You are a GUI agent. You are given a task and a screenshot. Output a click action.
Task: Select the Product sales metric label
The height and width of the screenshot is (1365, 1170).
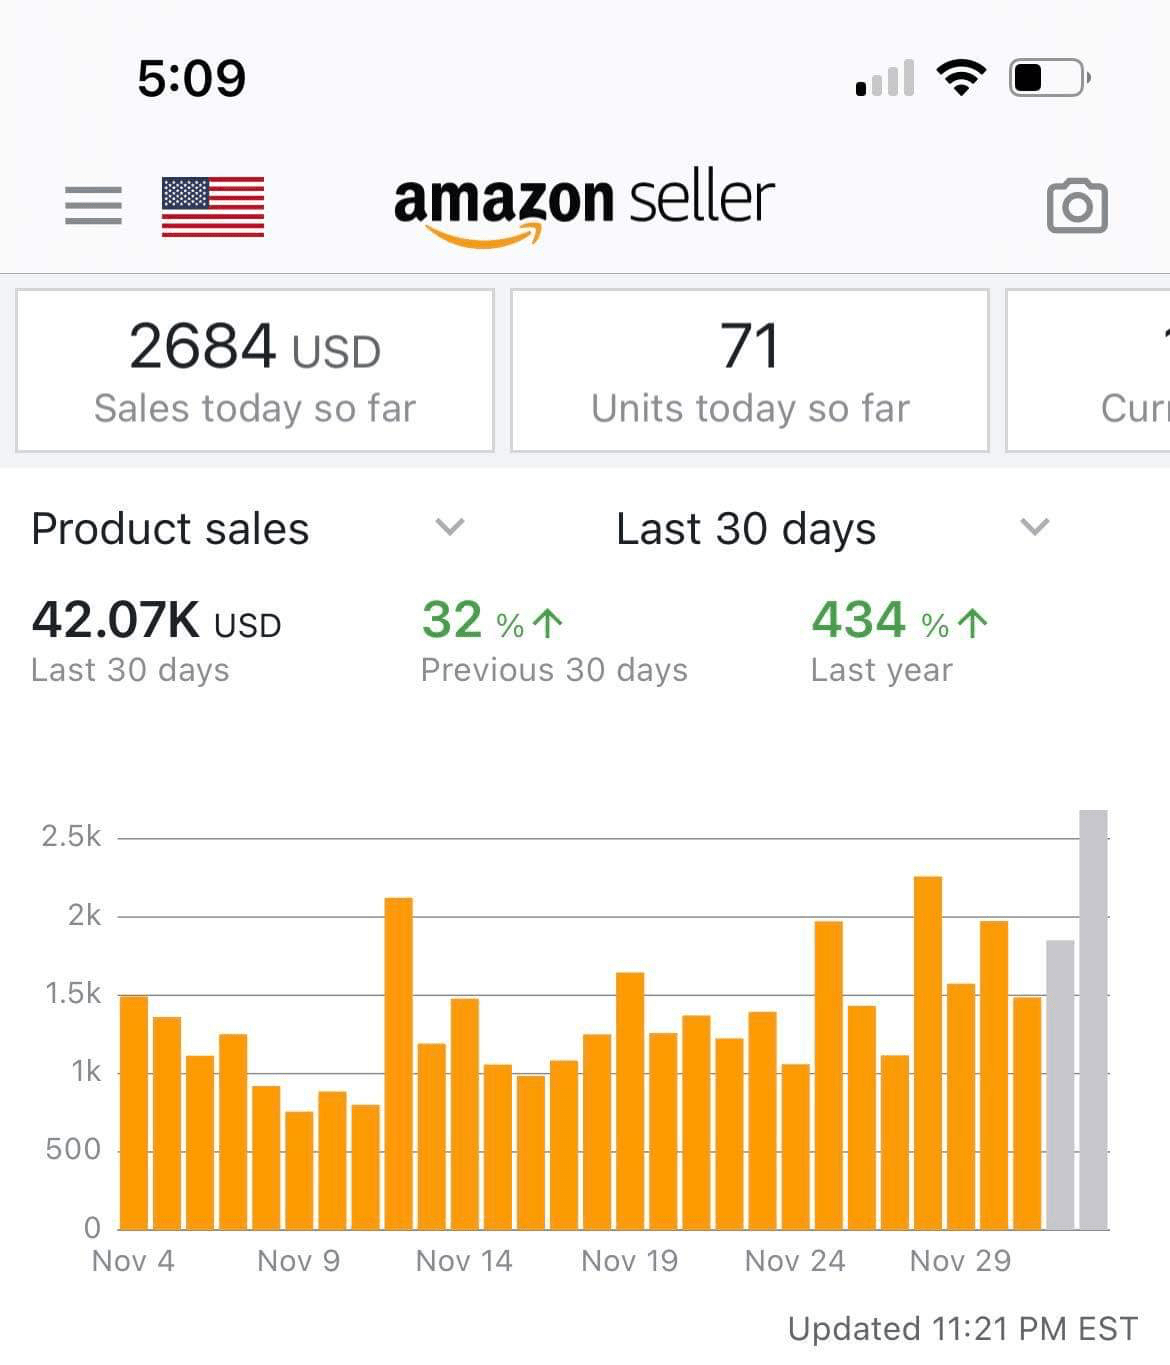click(x=170, y=529)
